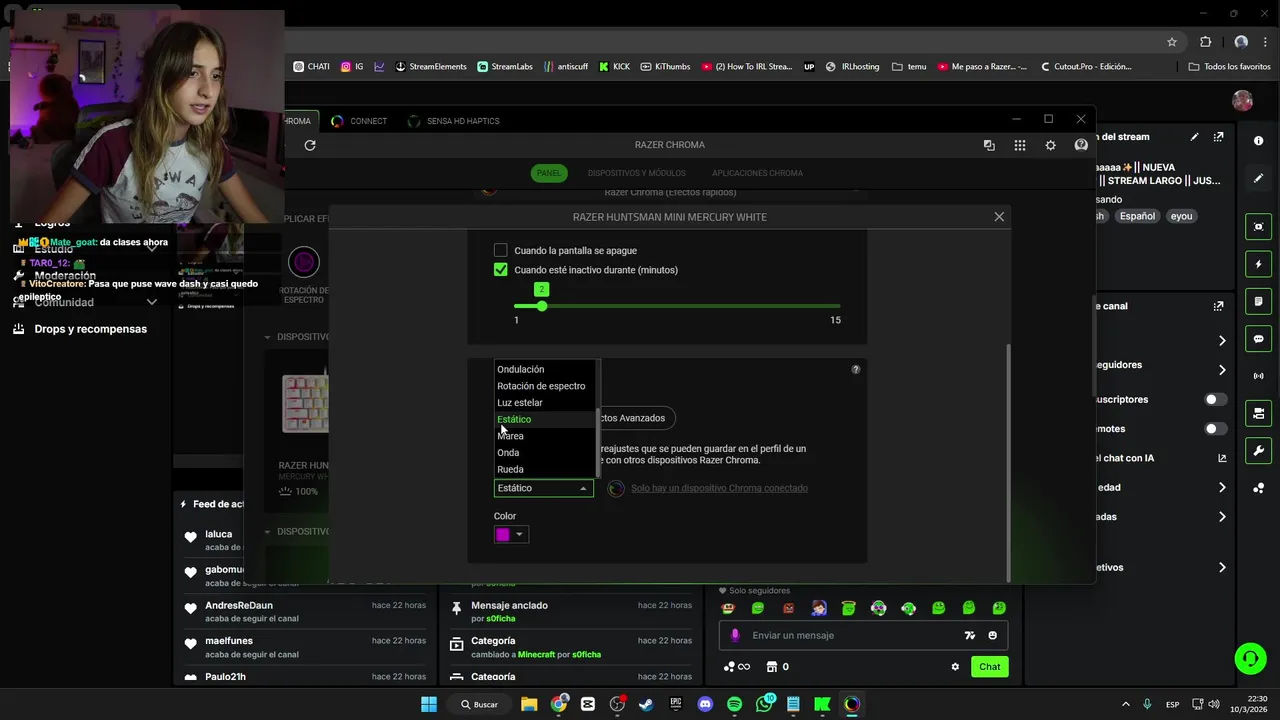The image size is (1280, 720).
Task: Open Windows Start menu
Action: point(429,704)
